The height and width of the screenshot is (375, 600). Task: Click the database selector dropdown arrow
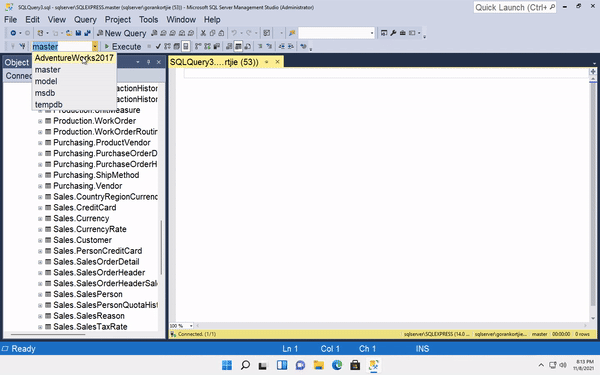(x=95, y=47)
